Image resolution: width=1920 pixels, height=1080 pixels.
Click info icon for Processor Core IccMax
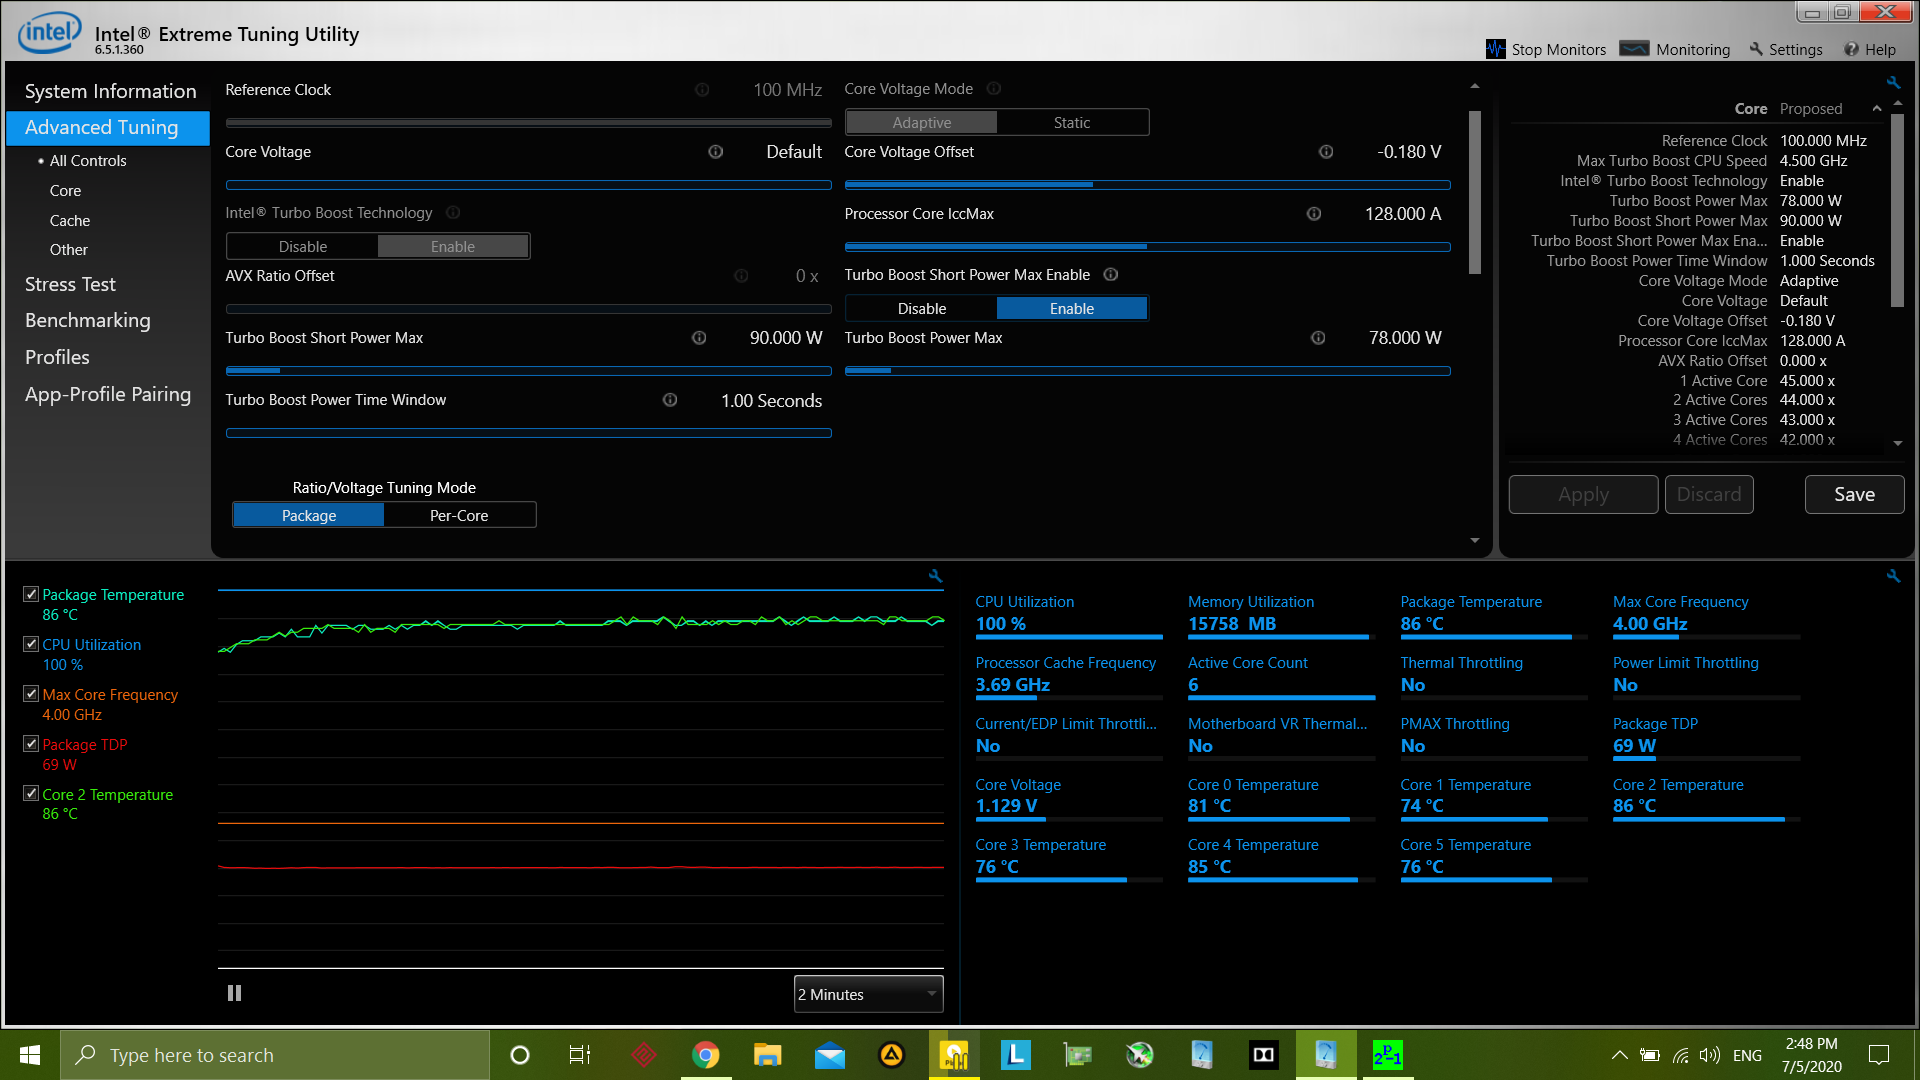[x=1314, y=214]
